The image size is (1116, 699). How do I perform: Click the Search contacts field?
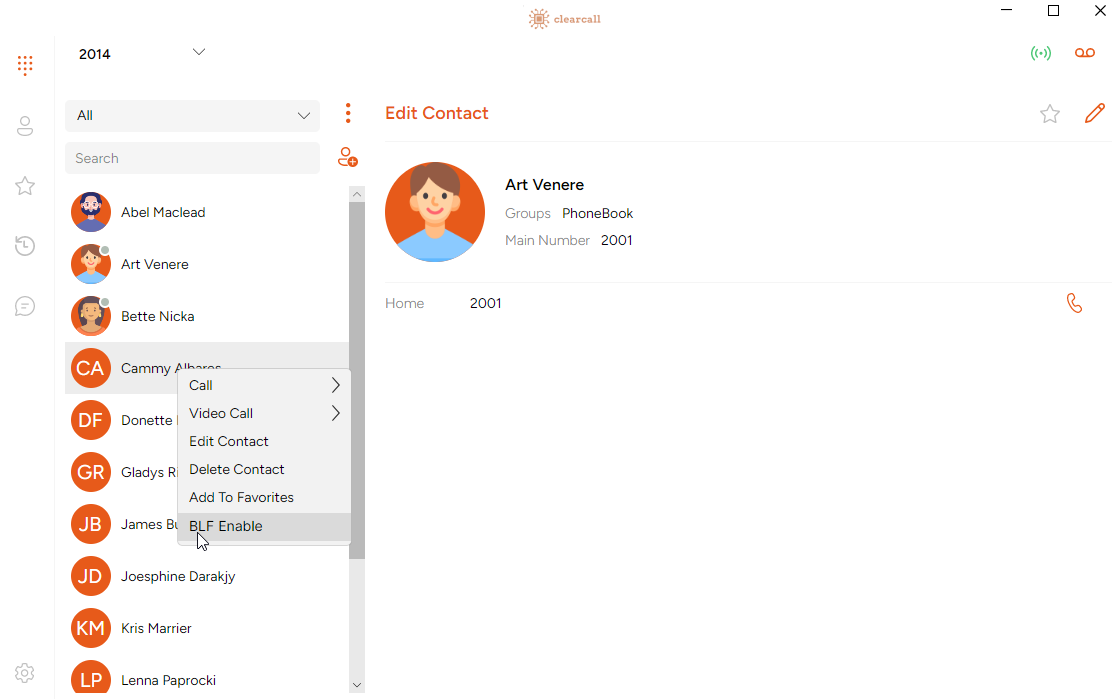pyautogui.click(x=192, y=158)
